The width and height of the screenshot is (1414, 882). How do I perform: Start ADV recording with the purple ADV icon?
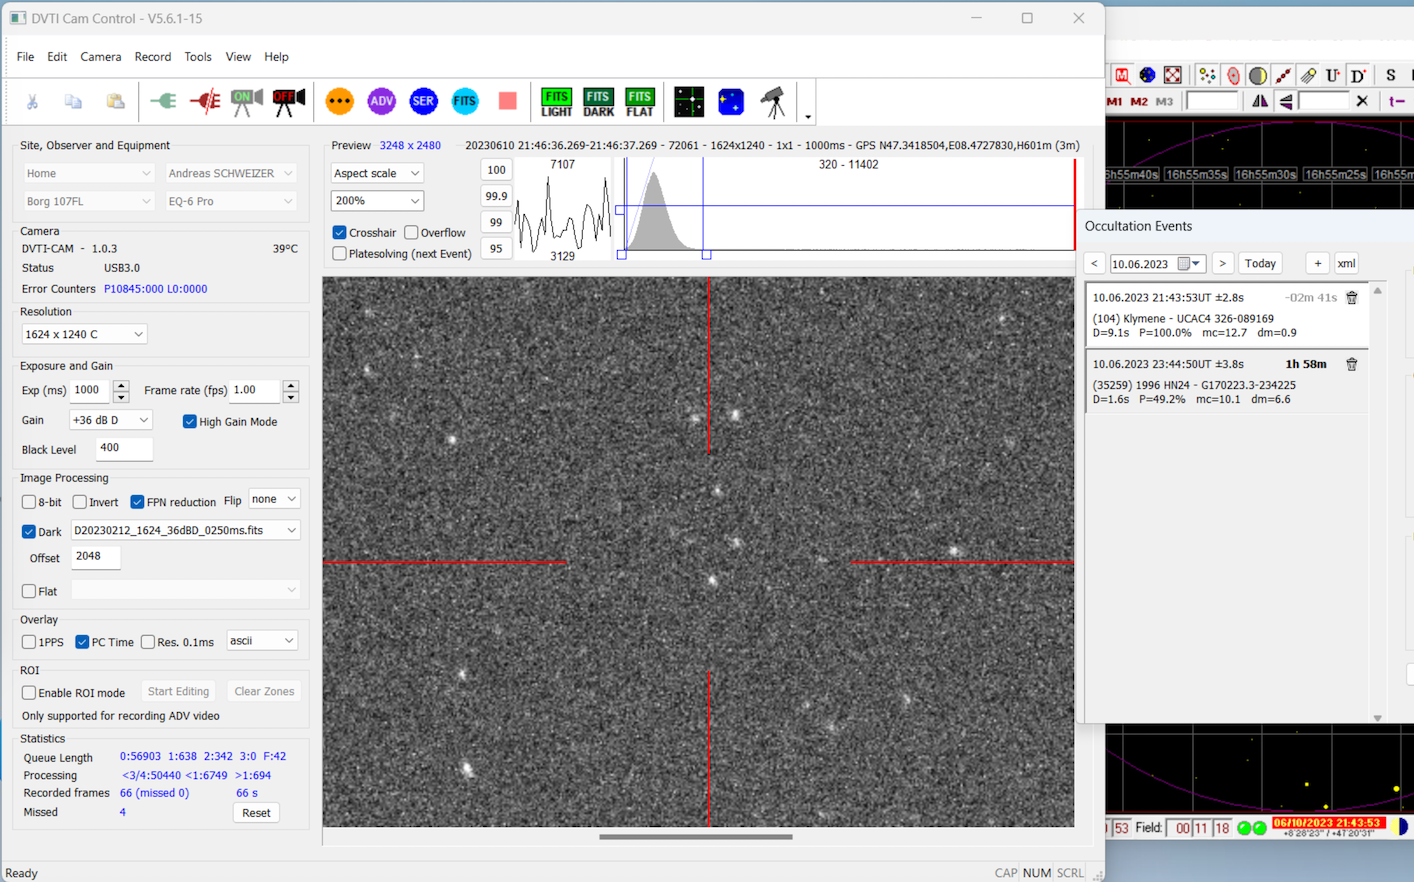point(381,101)
